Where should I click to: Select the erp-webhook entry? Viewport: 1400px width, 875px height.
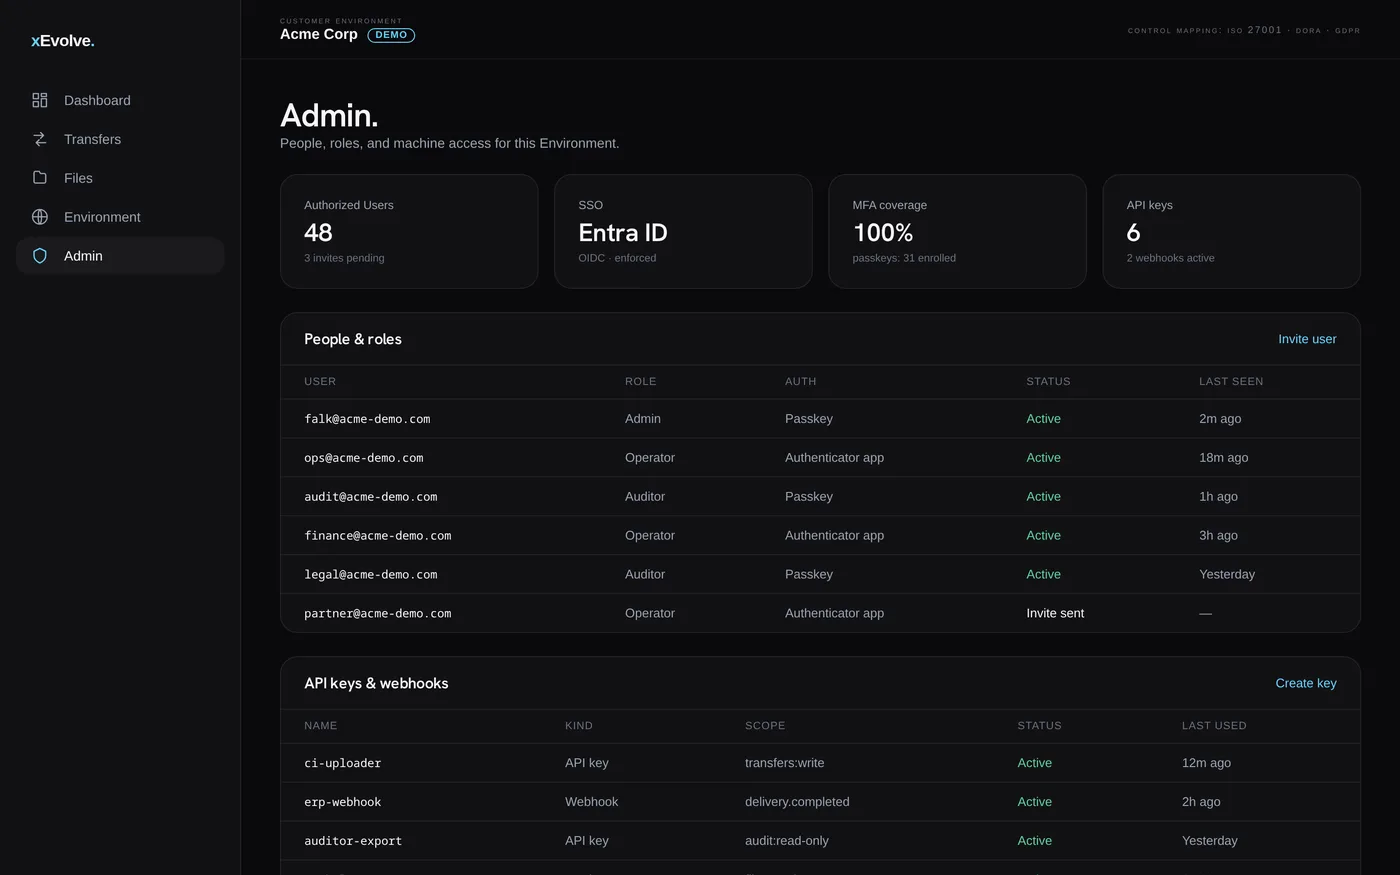(x=343, y=802)
